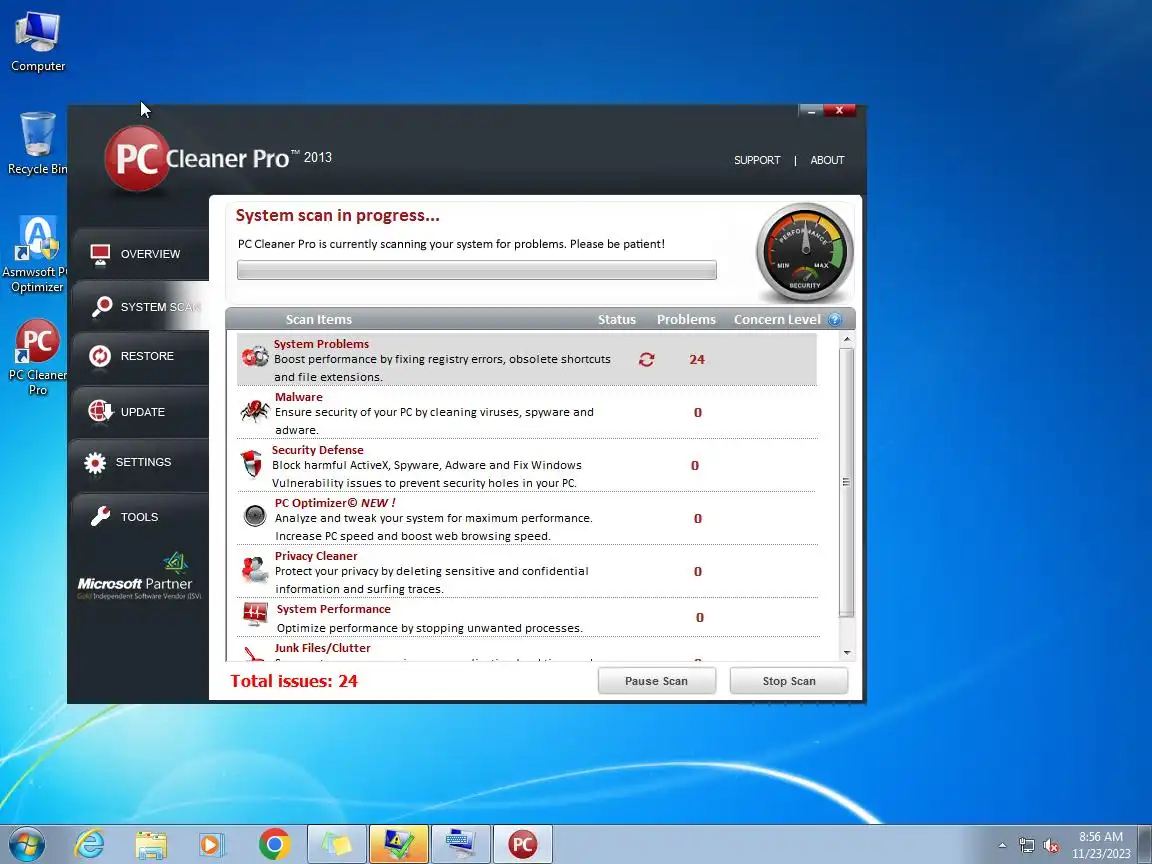Click the Total issues: 24 text
The image size is (1152, 864).
tap(294, 681)
